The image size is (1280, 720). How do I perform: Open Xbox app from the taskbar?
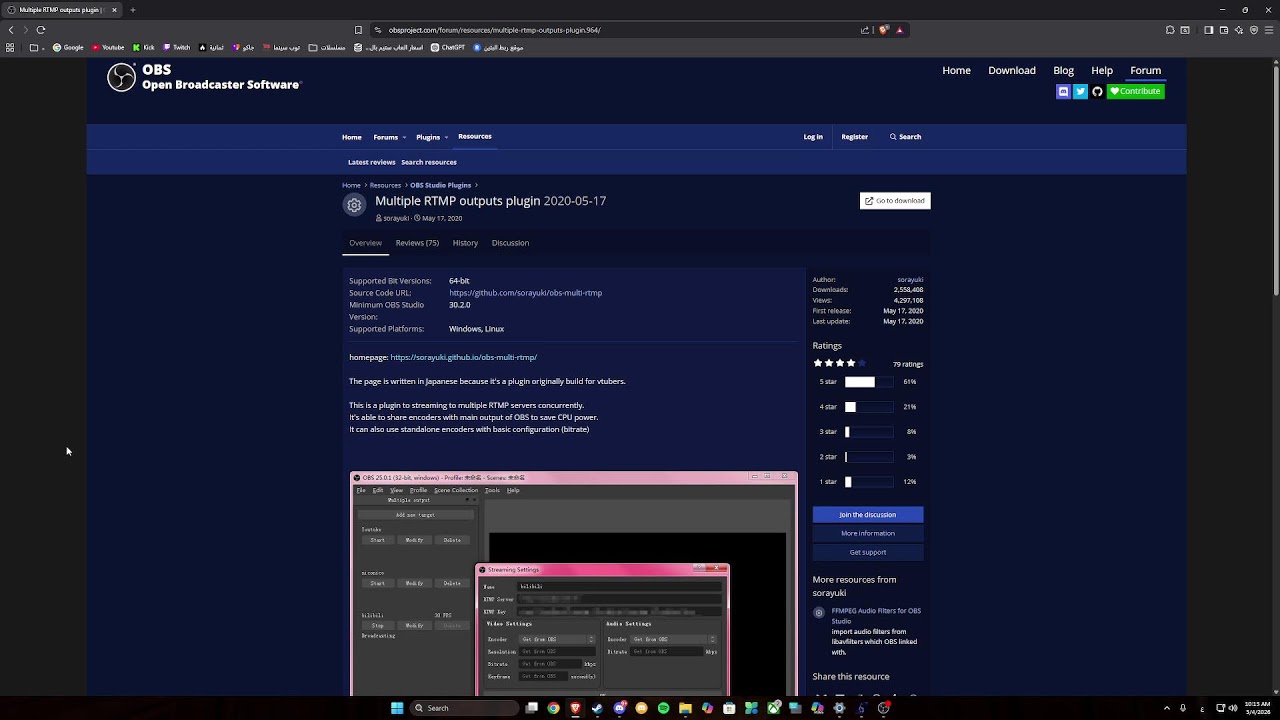coord(773,708)
